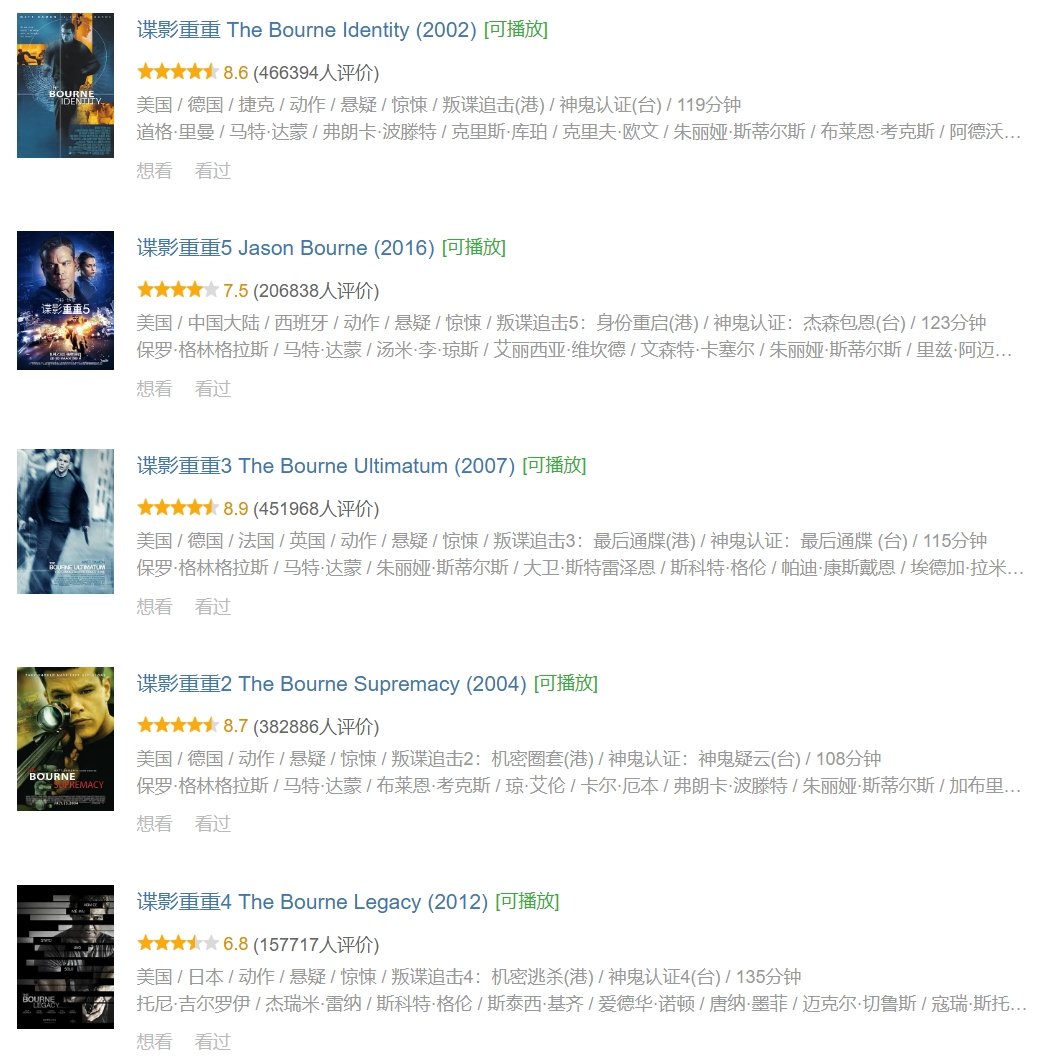The width and height of the screenshot is (1045, 1062).
Task: Click 可播放 next to The Bourne Identity
Action: pos(516,30)
